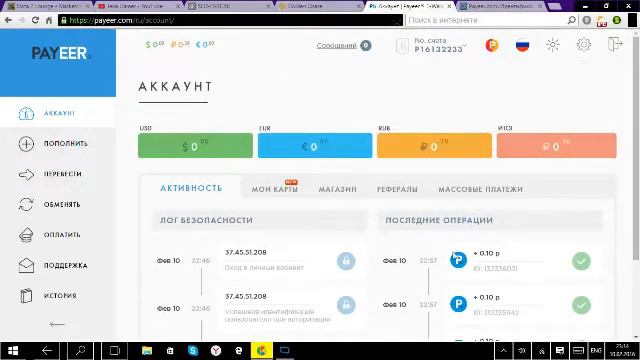Viewport: 640px width, 360px height.
Task: Switch to Рефералы tab
Action: (397, 189)
